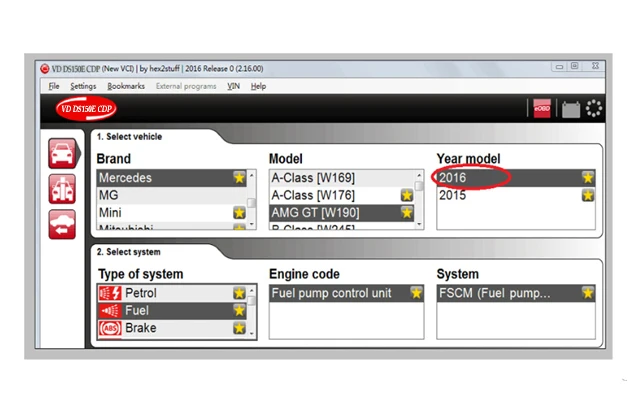640x418 pixels.
Task: Select Petrol type of system
Action: 172,293
